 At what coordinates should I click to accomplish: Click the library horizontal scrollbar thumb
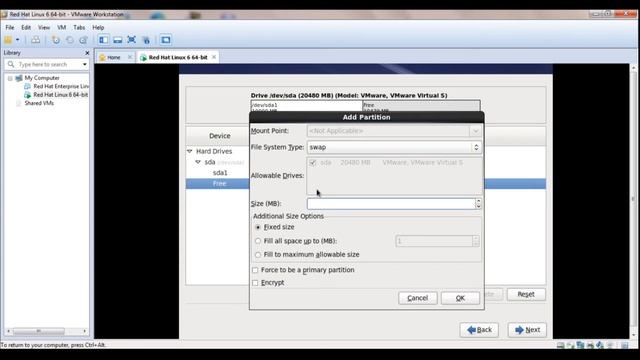pyautogui.click(x=39, y=331)
